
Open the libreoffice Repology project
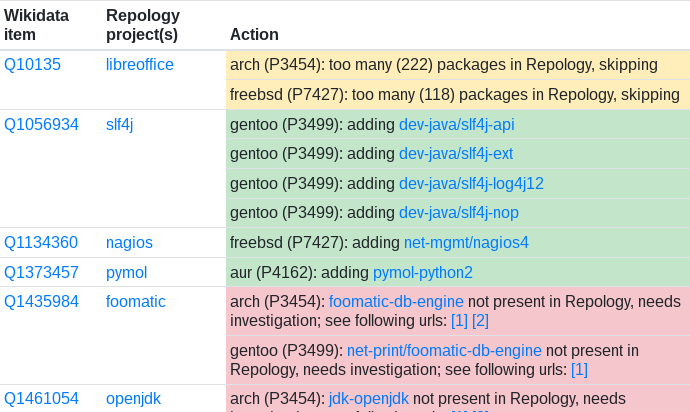tap(139, 65)
